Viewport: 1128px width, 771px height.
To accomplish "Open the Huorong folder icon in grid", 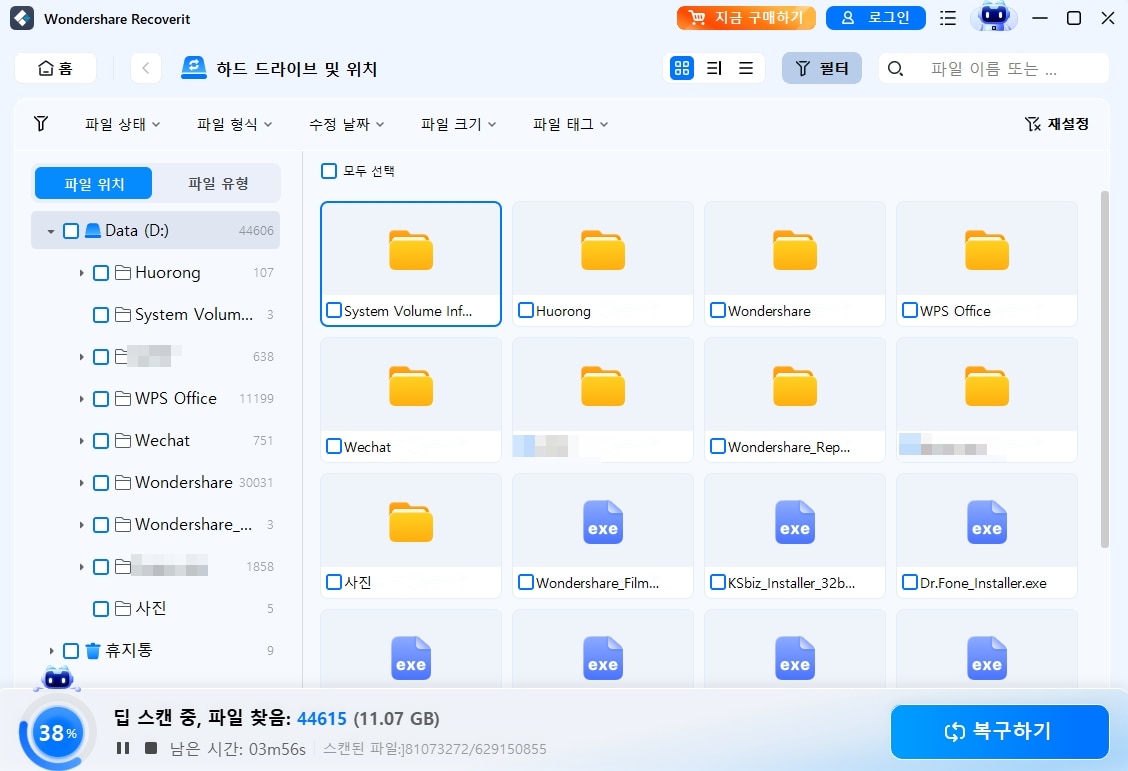I will [x=603, y=250].
